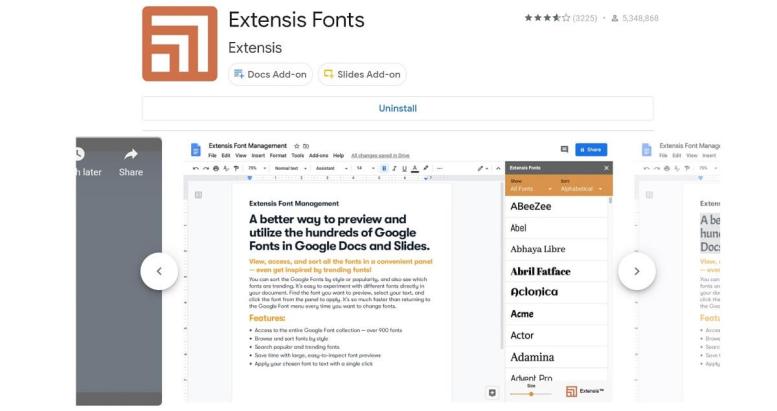Toggle Underline formatting
This screenshot has height=411, width=777.
coord(404,169)
